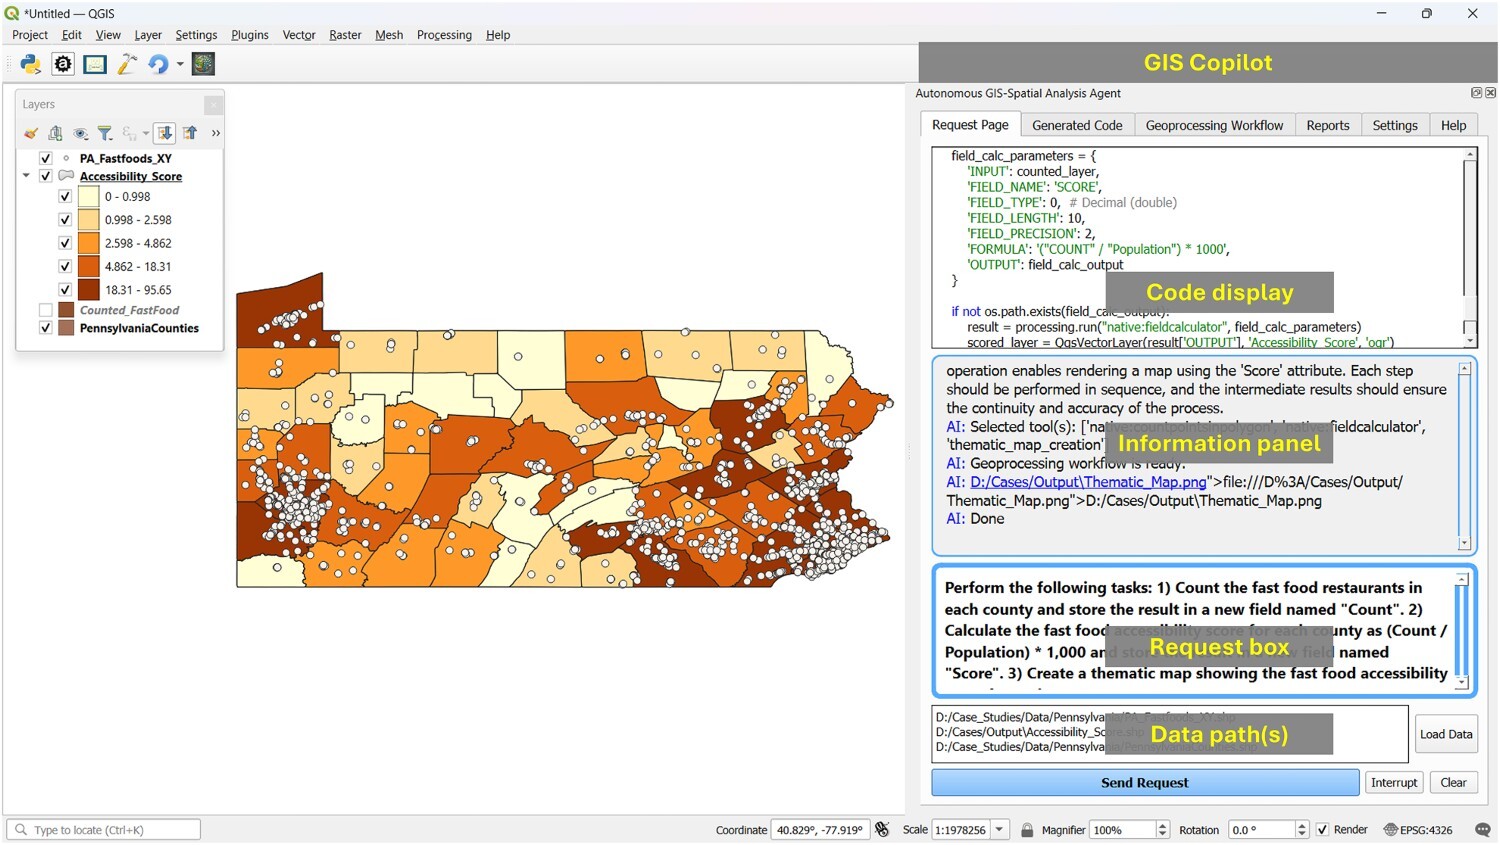Open dropdown next to expression filter

pyautogui.click(x=146, y=133)
